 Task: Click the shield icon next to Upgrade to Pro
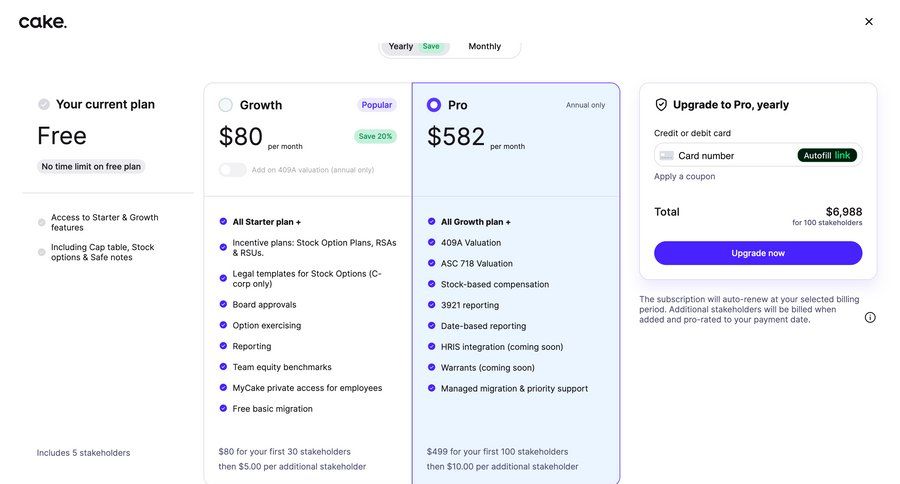tap(661, 104)
